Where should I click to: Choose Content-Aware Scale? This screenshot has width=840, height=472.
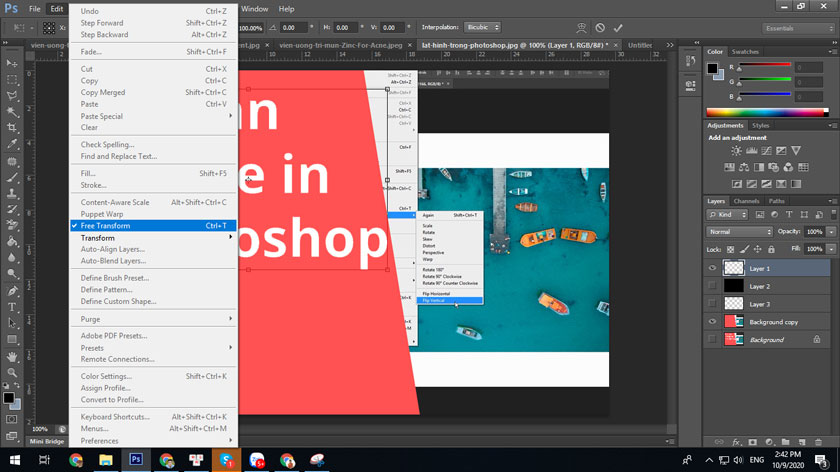153,202
